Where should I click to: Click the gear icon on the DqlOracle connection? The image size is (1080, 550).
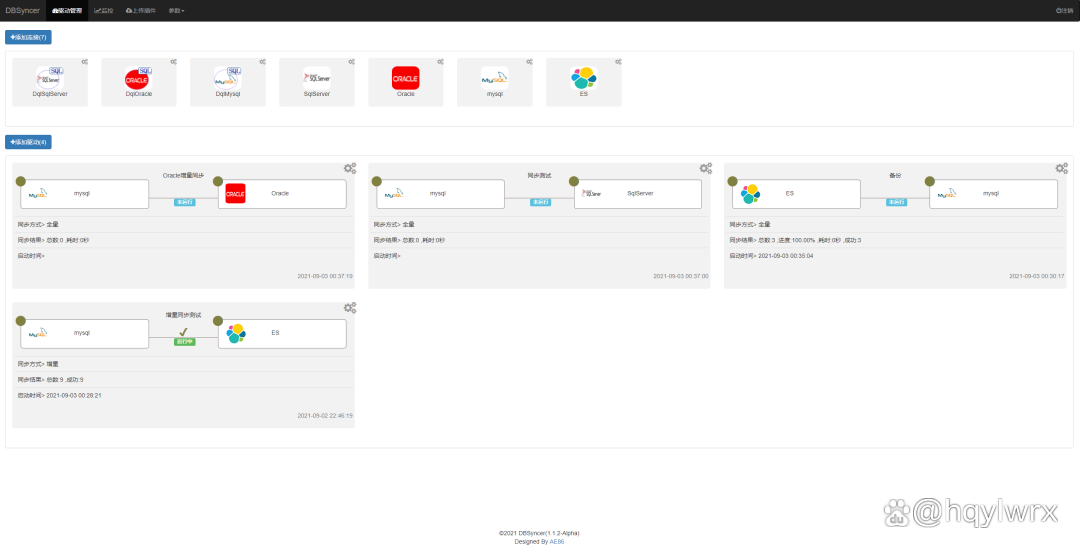pos(173,62)
